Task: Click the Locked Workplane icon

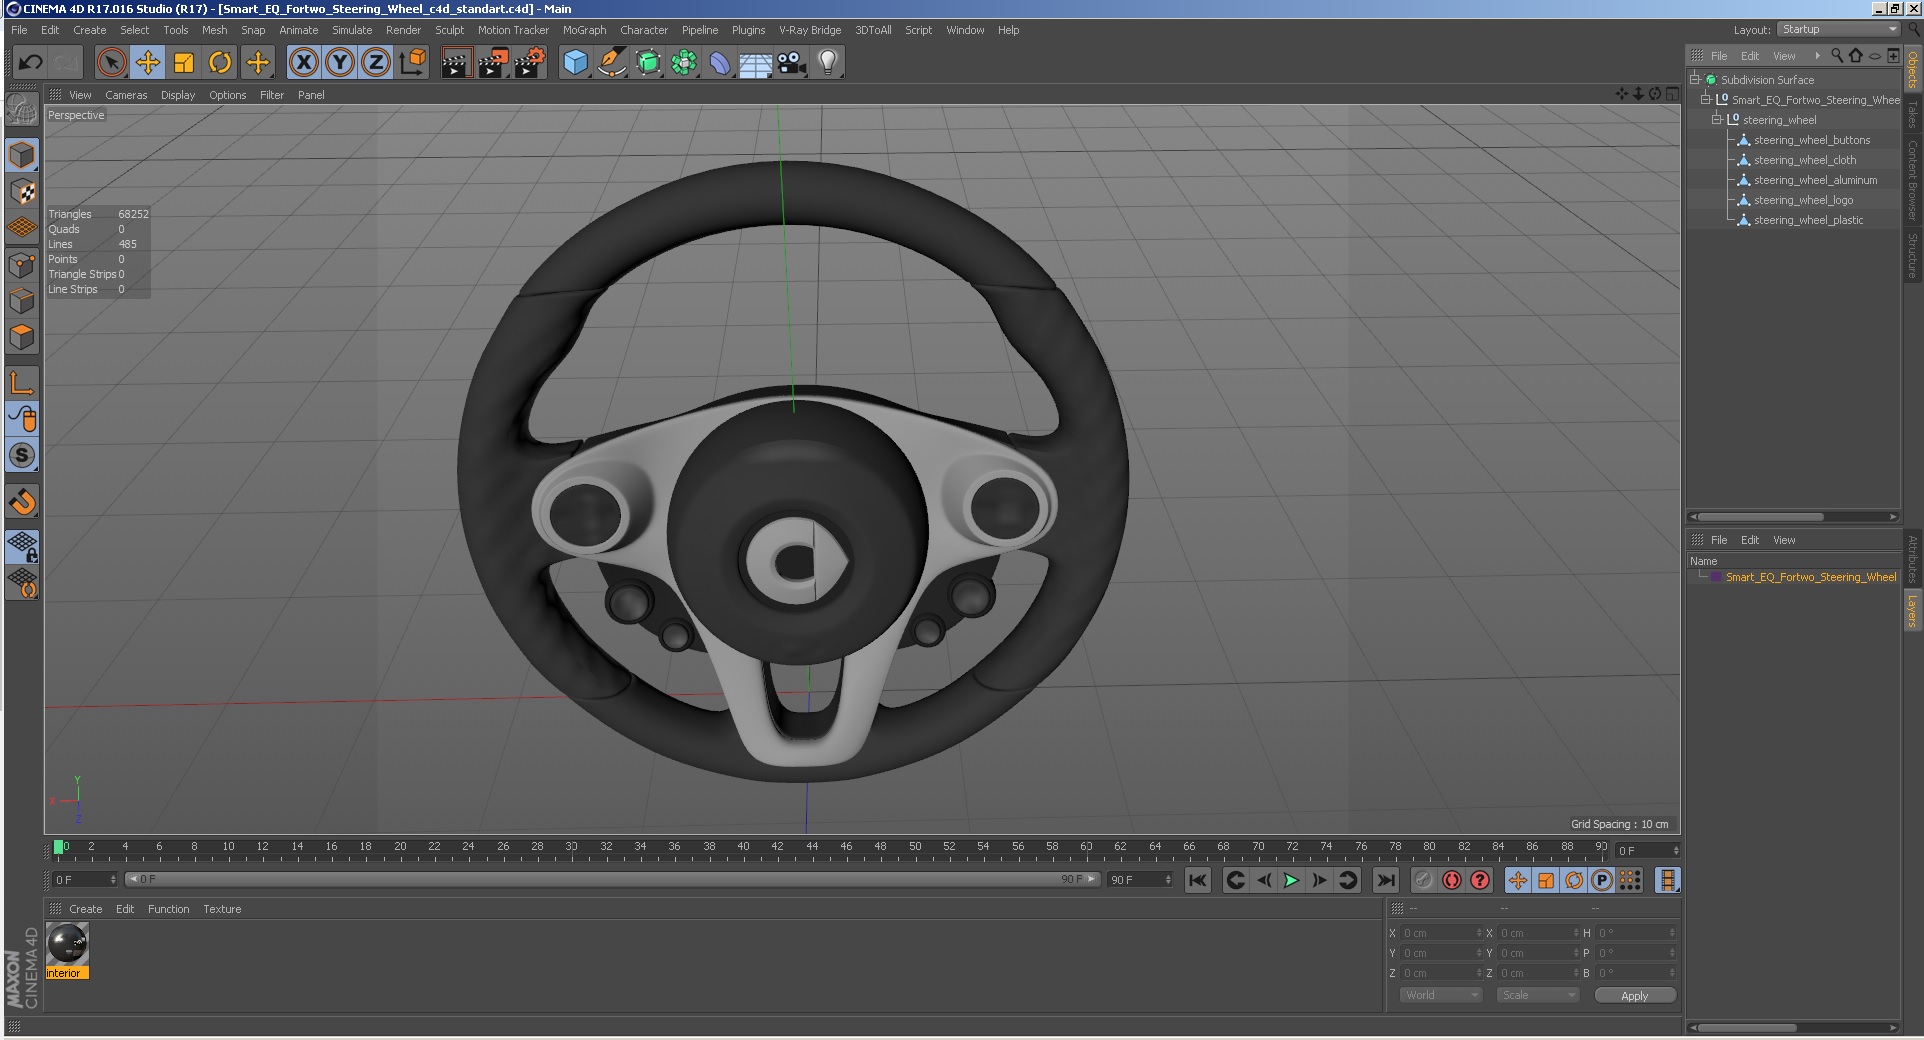Action: point(22,546)
